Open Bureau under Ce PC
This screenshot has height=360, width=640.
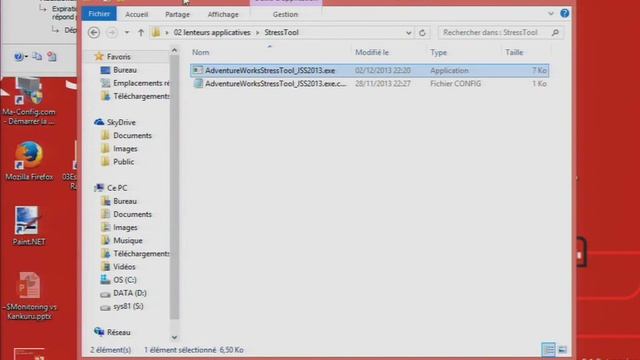tap(125, 201)
